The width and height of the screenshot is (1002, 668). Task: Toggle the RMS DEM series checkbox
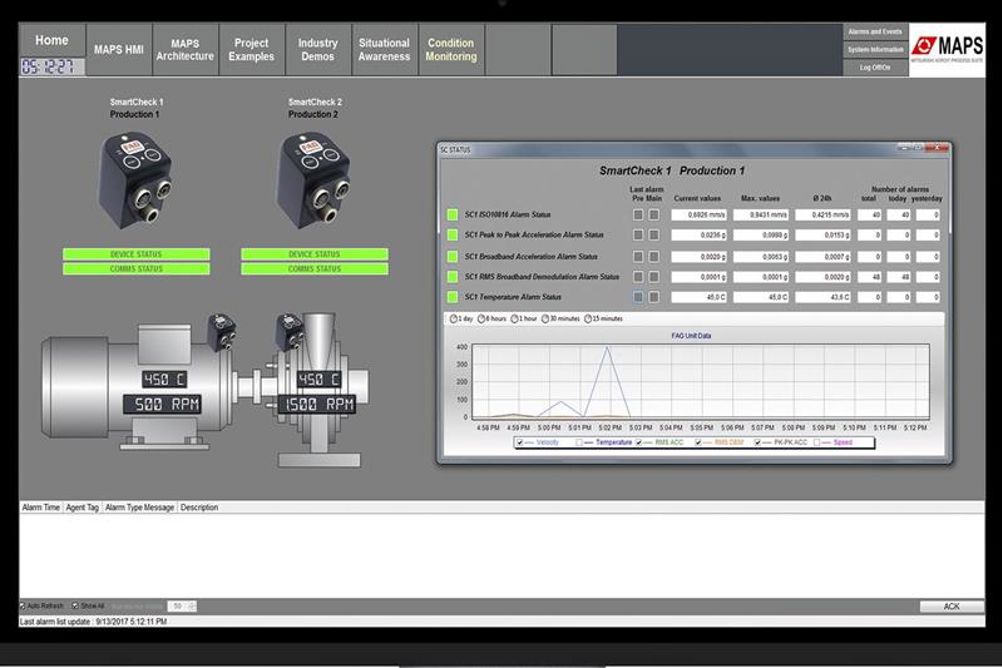698,442
